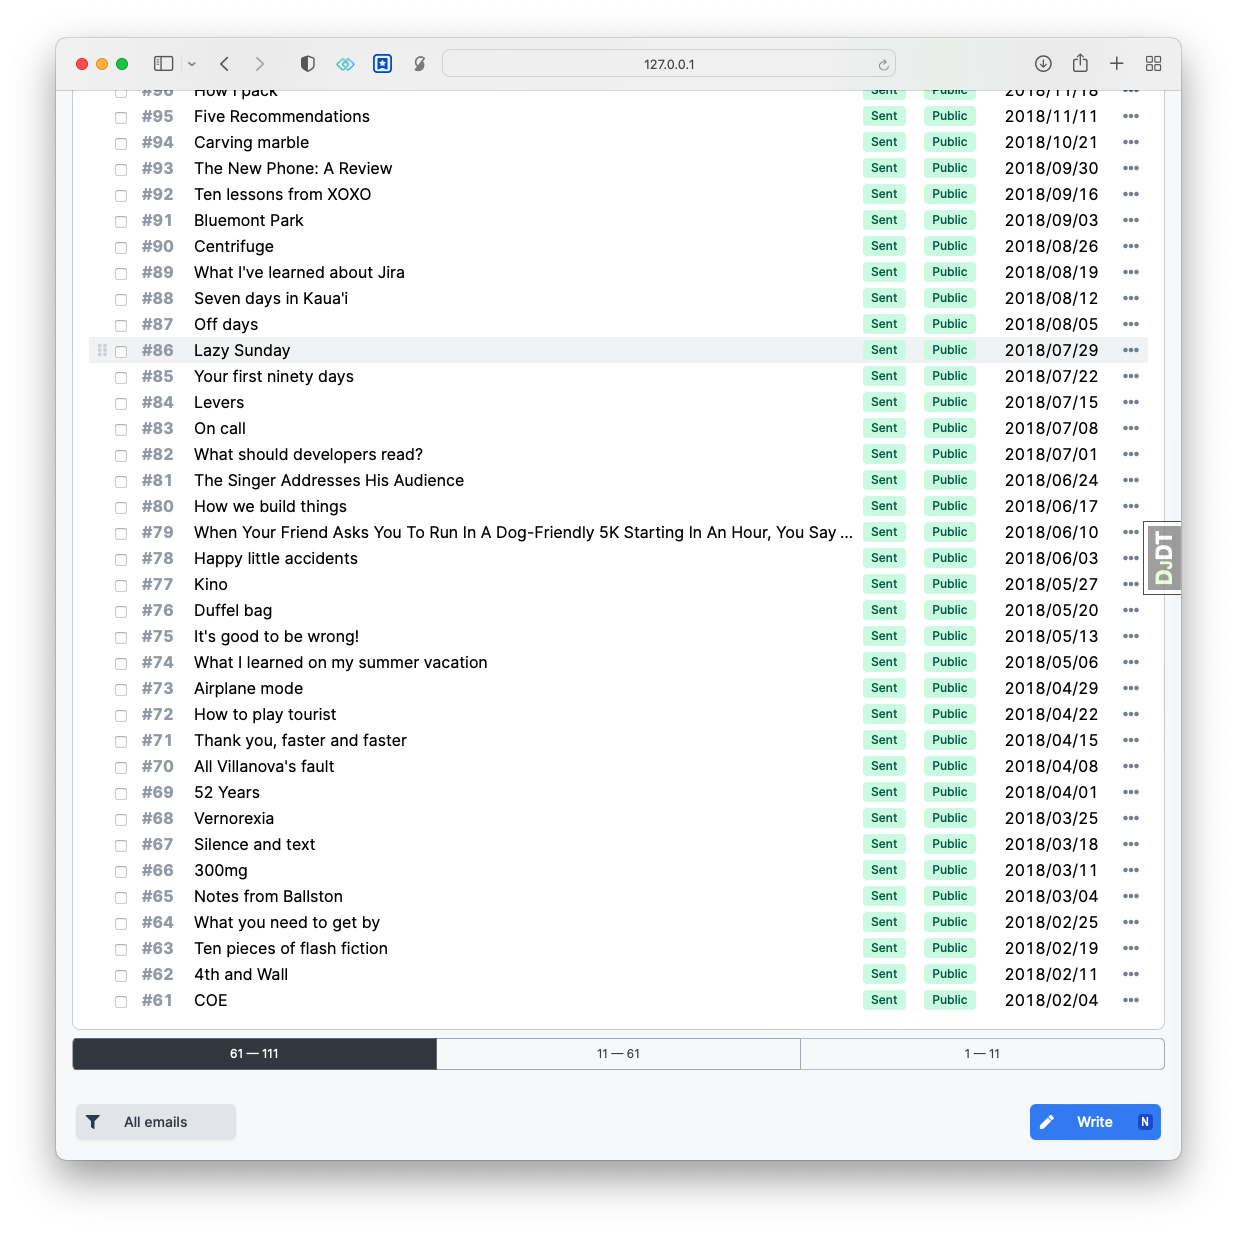Check the box for Lazy Sunday
1237x1234 pixels.
coord(121,351)
